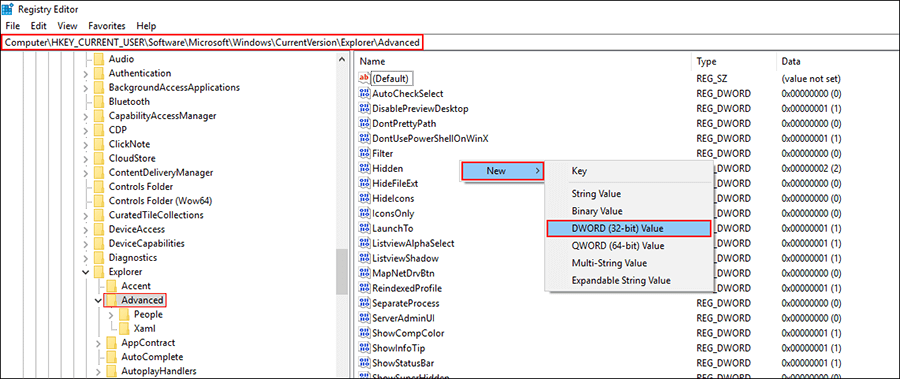Open the Favorites menu
Screen dimensions: 900x379
[x=107, y=26]
